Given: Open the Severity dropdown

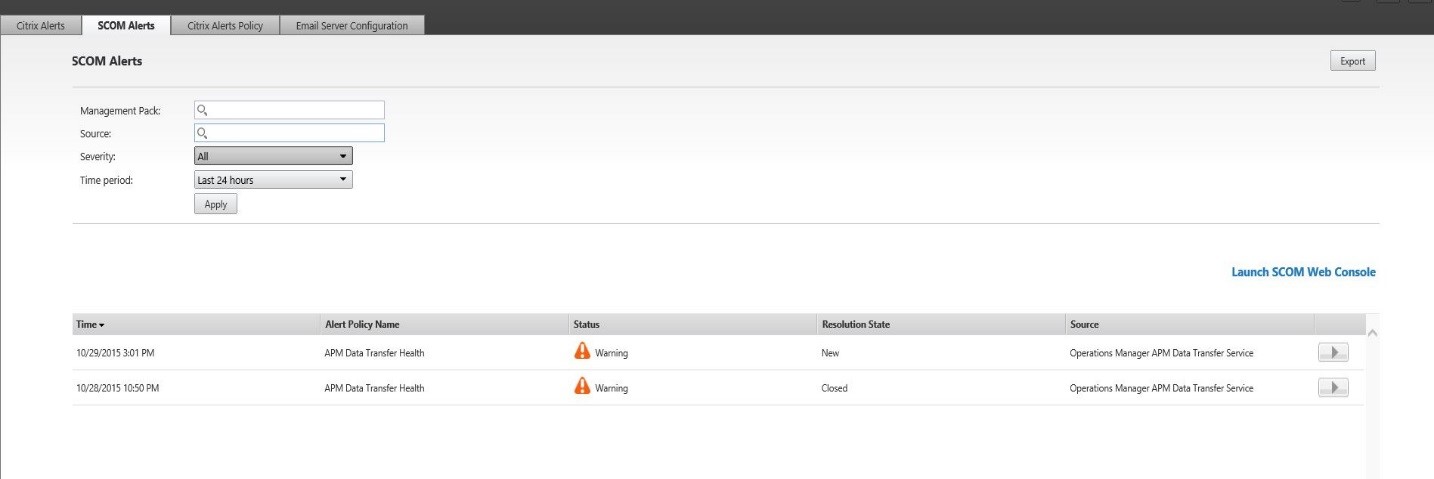Looking at the screenshot, I should pyautogui.click(x=273, y=156).
